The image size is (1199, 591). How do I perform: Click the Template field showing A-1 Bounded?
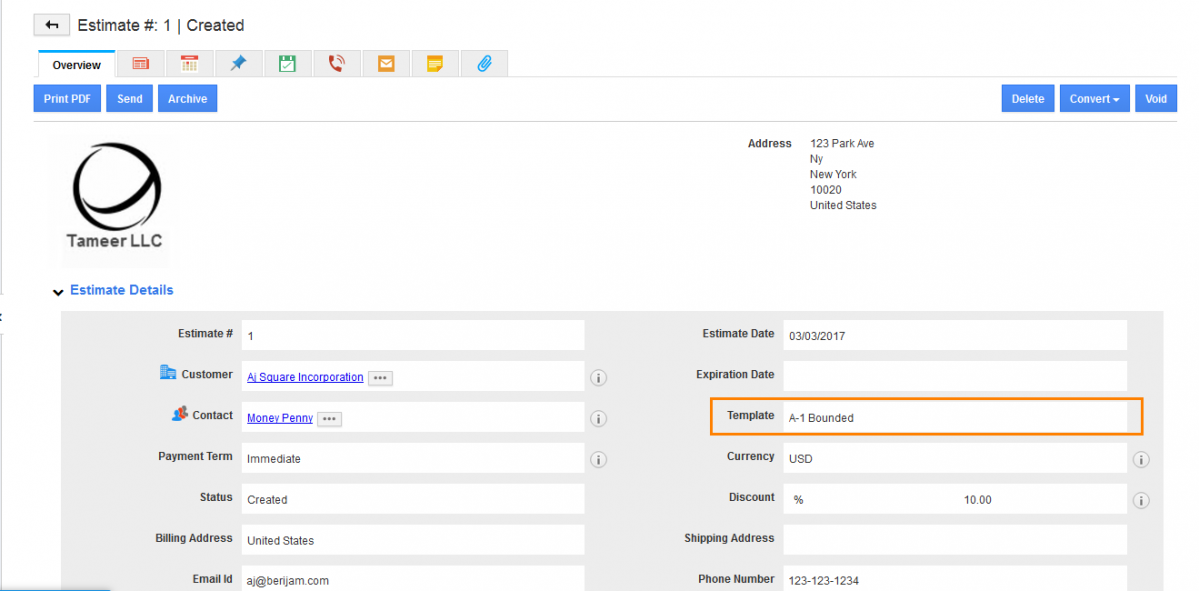coord(954,417)
